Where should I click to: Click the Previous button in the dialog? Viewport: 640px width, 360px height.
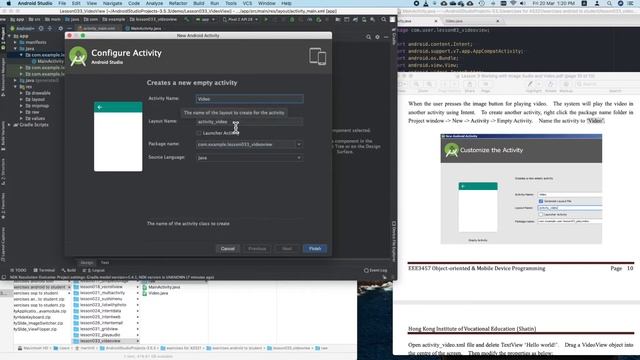pyautogui.click(x=257, y=248)
